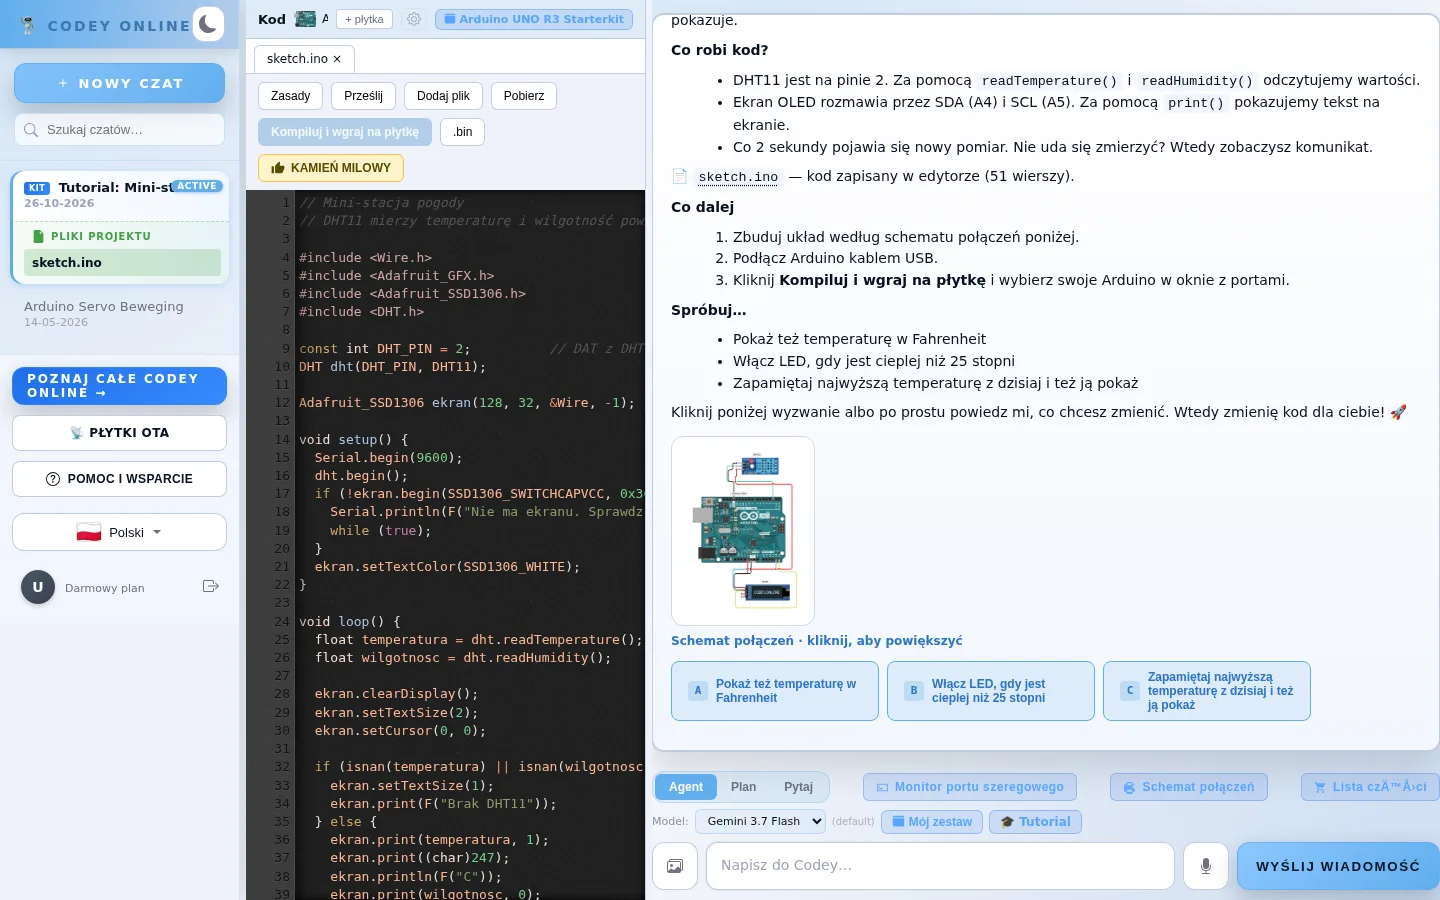Click the Polish flag icon
The image size is (1440, 900).
tap(89, 532)
